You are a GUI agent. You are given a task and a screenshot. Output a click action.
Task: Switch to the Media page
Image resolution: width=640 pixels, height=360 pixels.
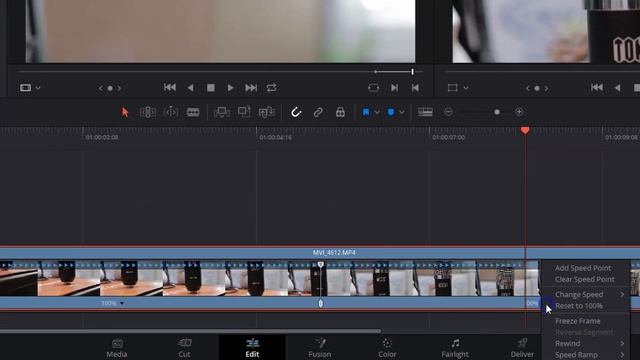click(117, 348)
